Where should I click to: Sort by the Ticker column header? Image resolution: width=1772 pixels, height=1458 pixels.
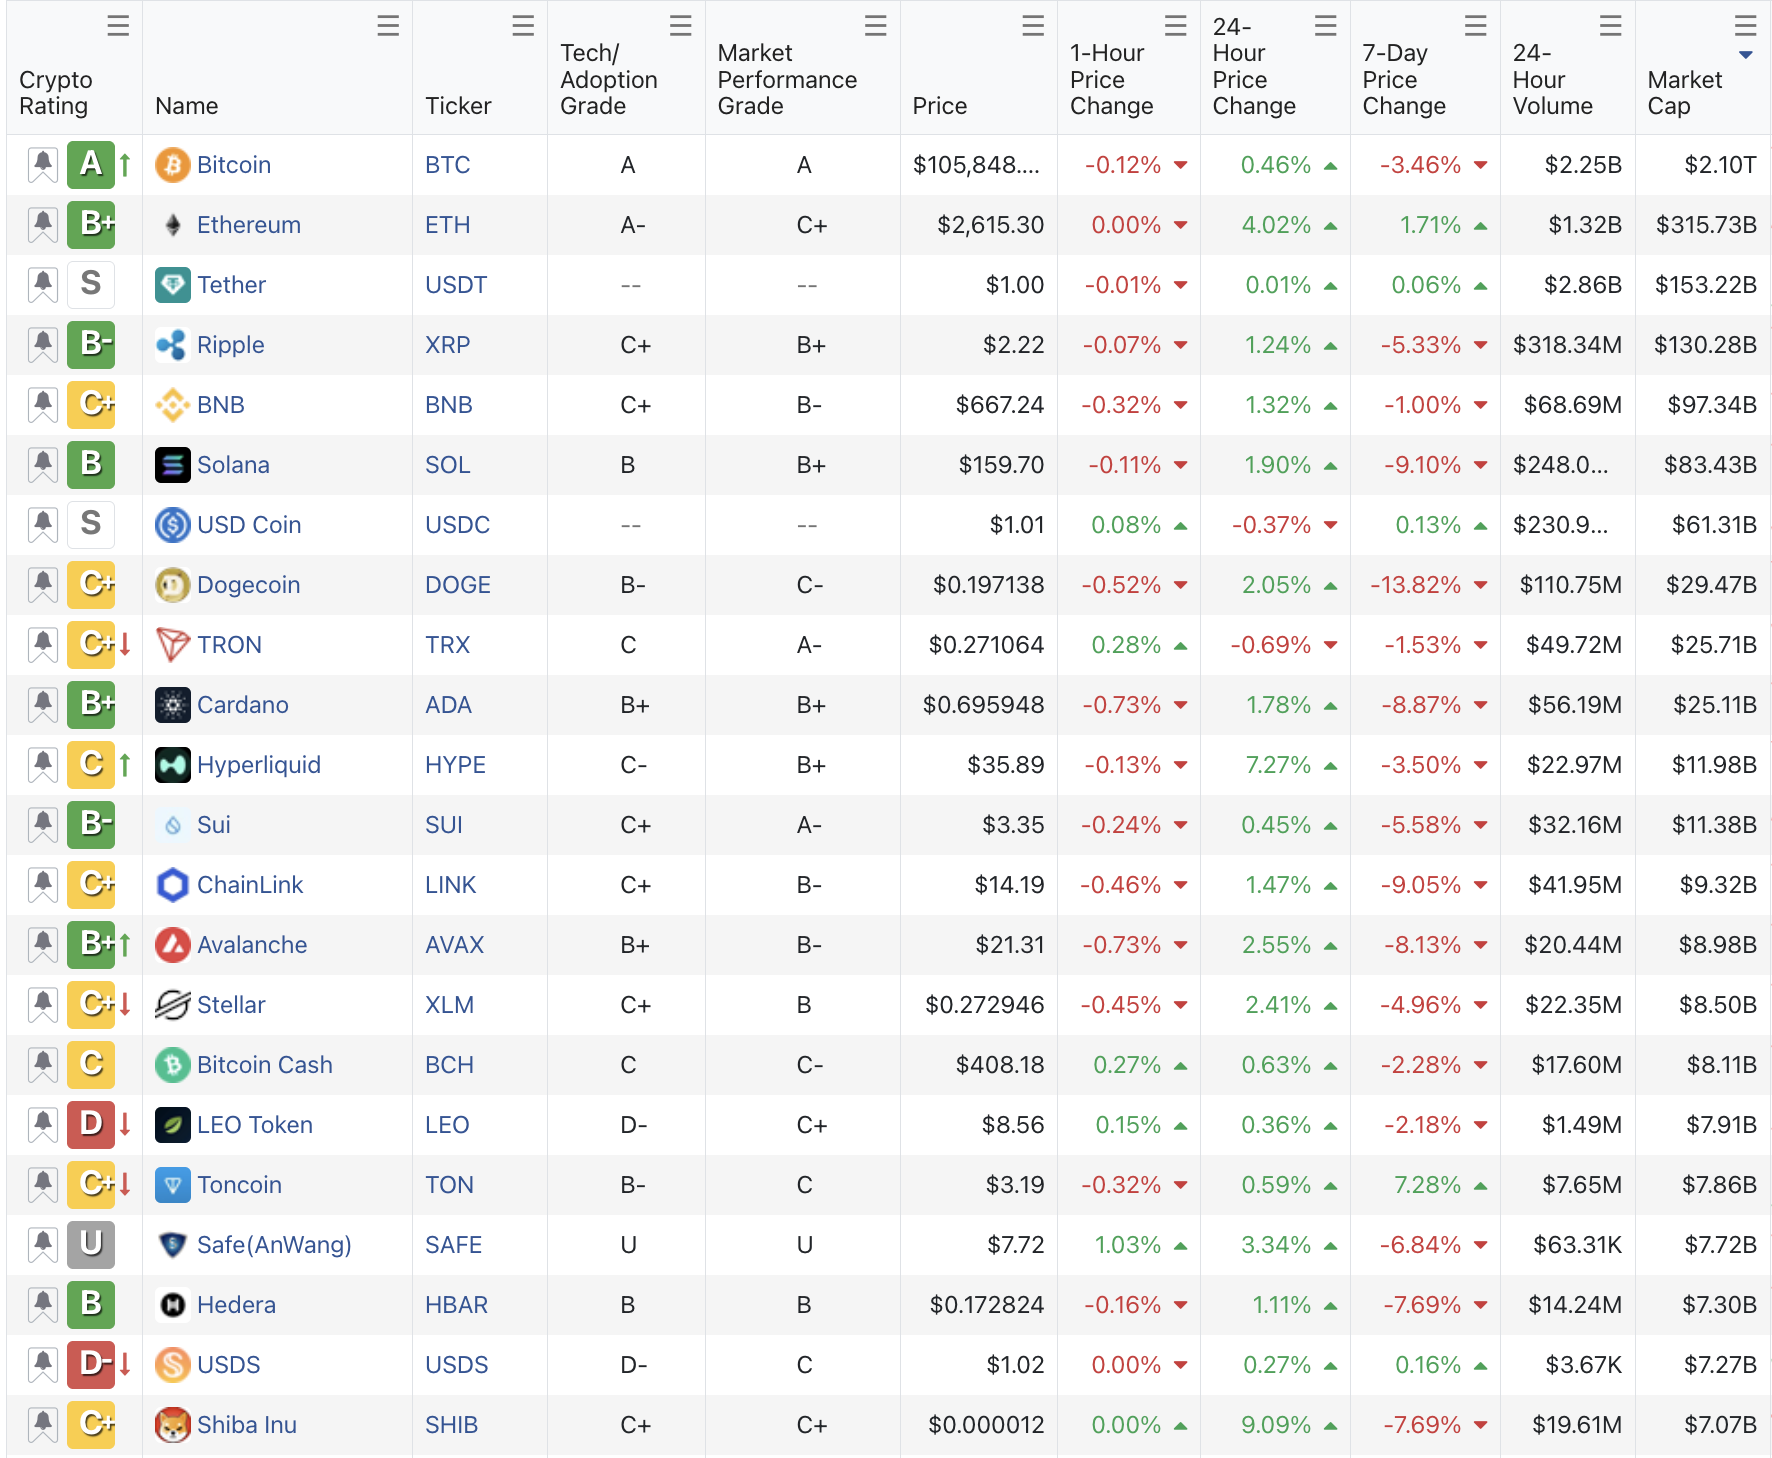coord(458,106)
